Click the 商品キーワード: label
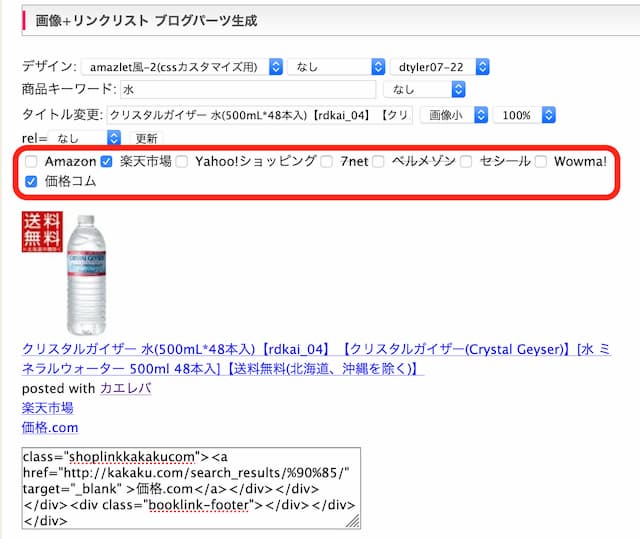 point(69,89)
